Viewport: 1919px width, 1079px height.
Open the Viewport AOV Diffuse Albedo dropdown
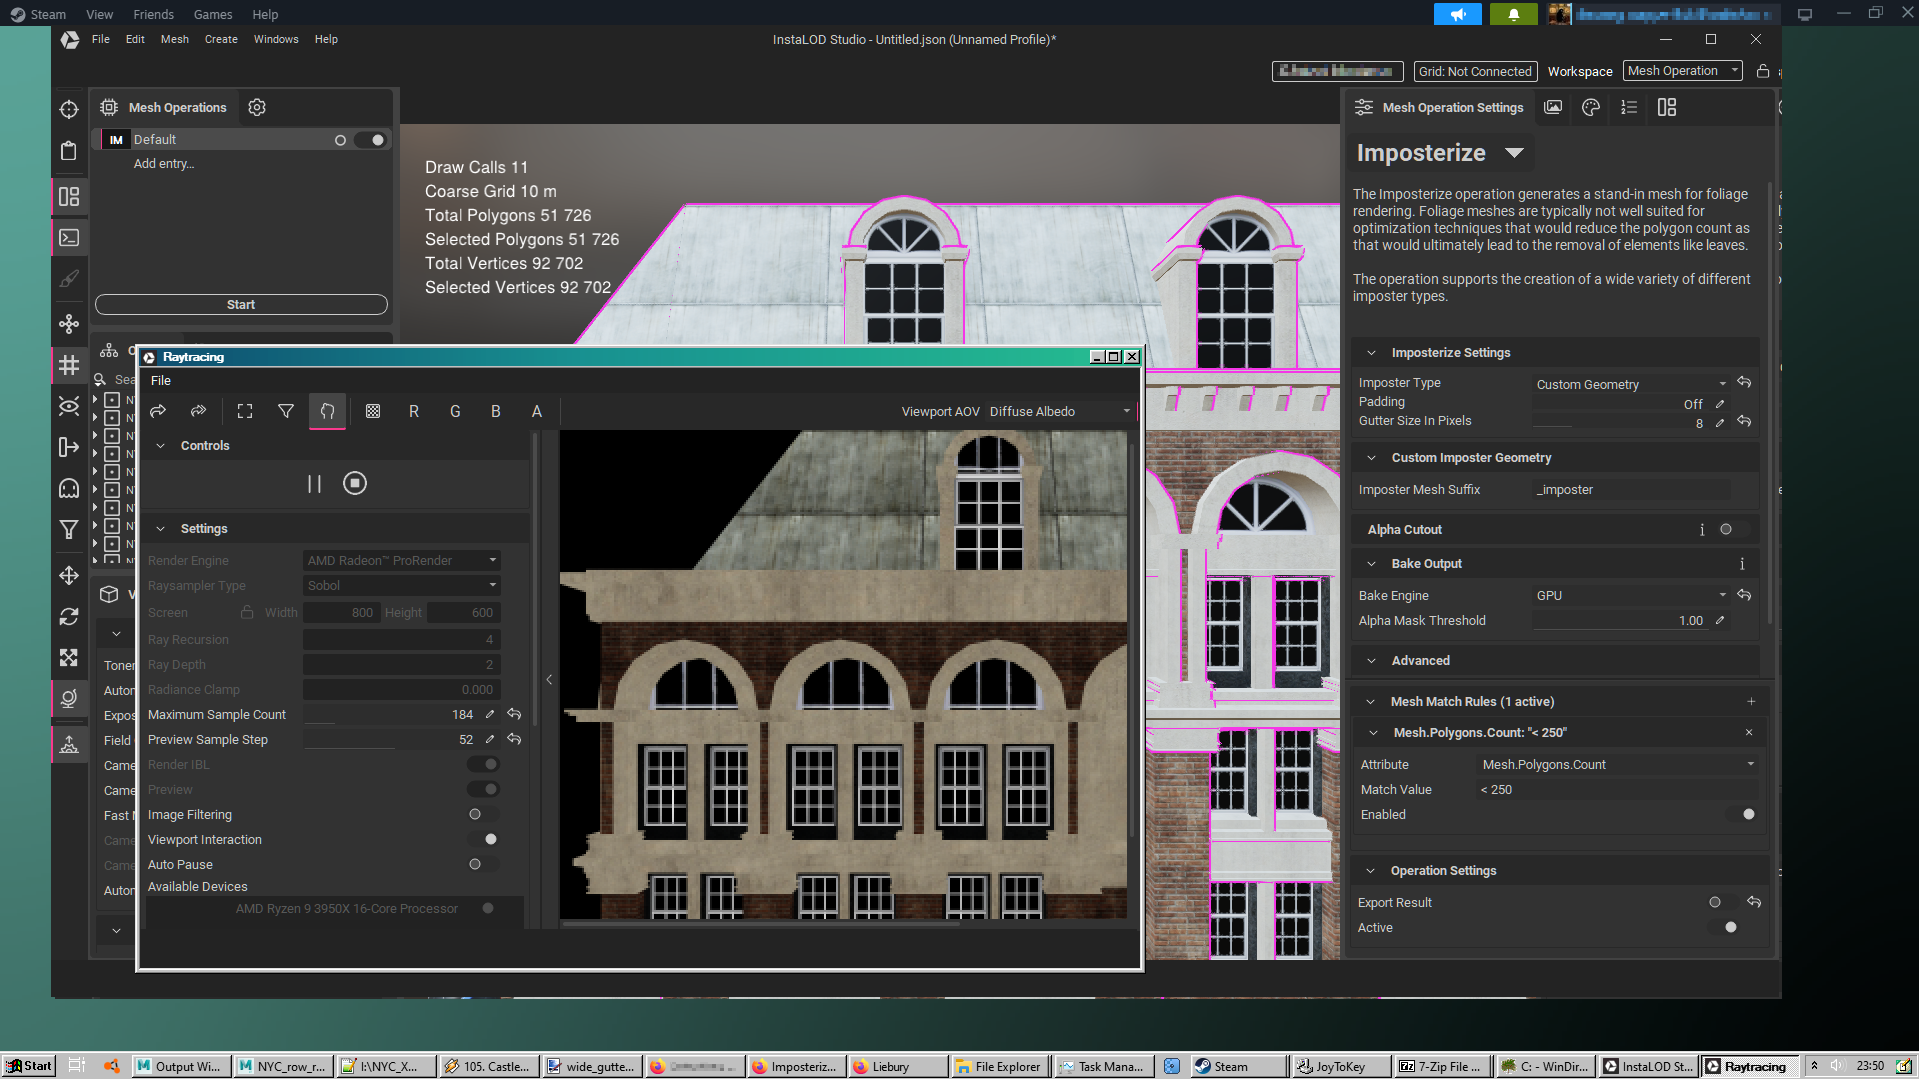[1059, 411]
